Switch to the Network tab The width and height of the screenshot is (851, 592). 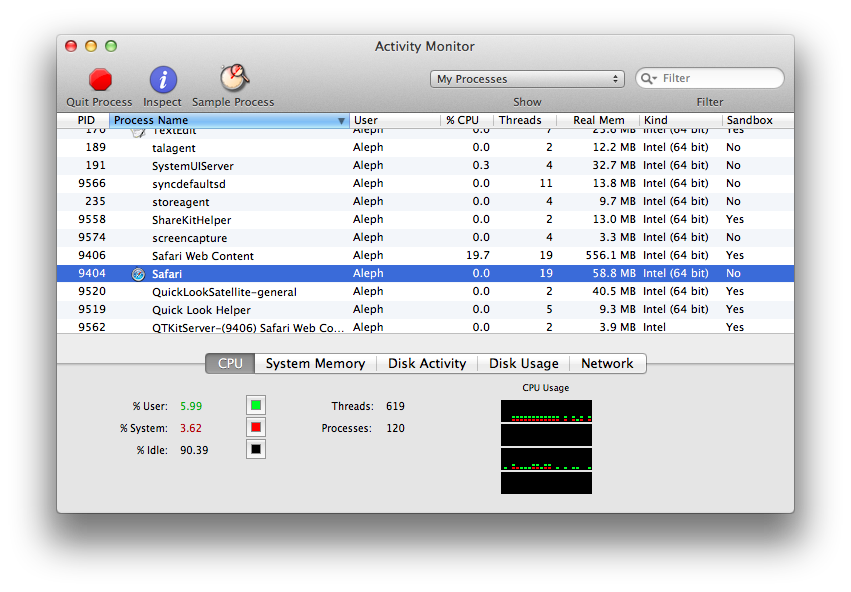607,364
